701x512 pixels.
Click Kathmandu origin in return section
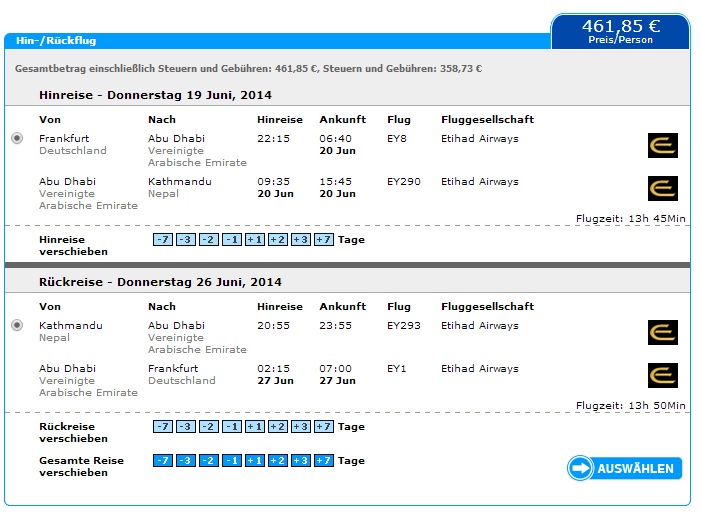[x=71, y=326]
